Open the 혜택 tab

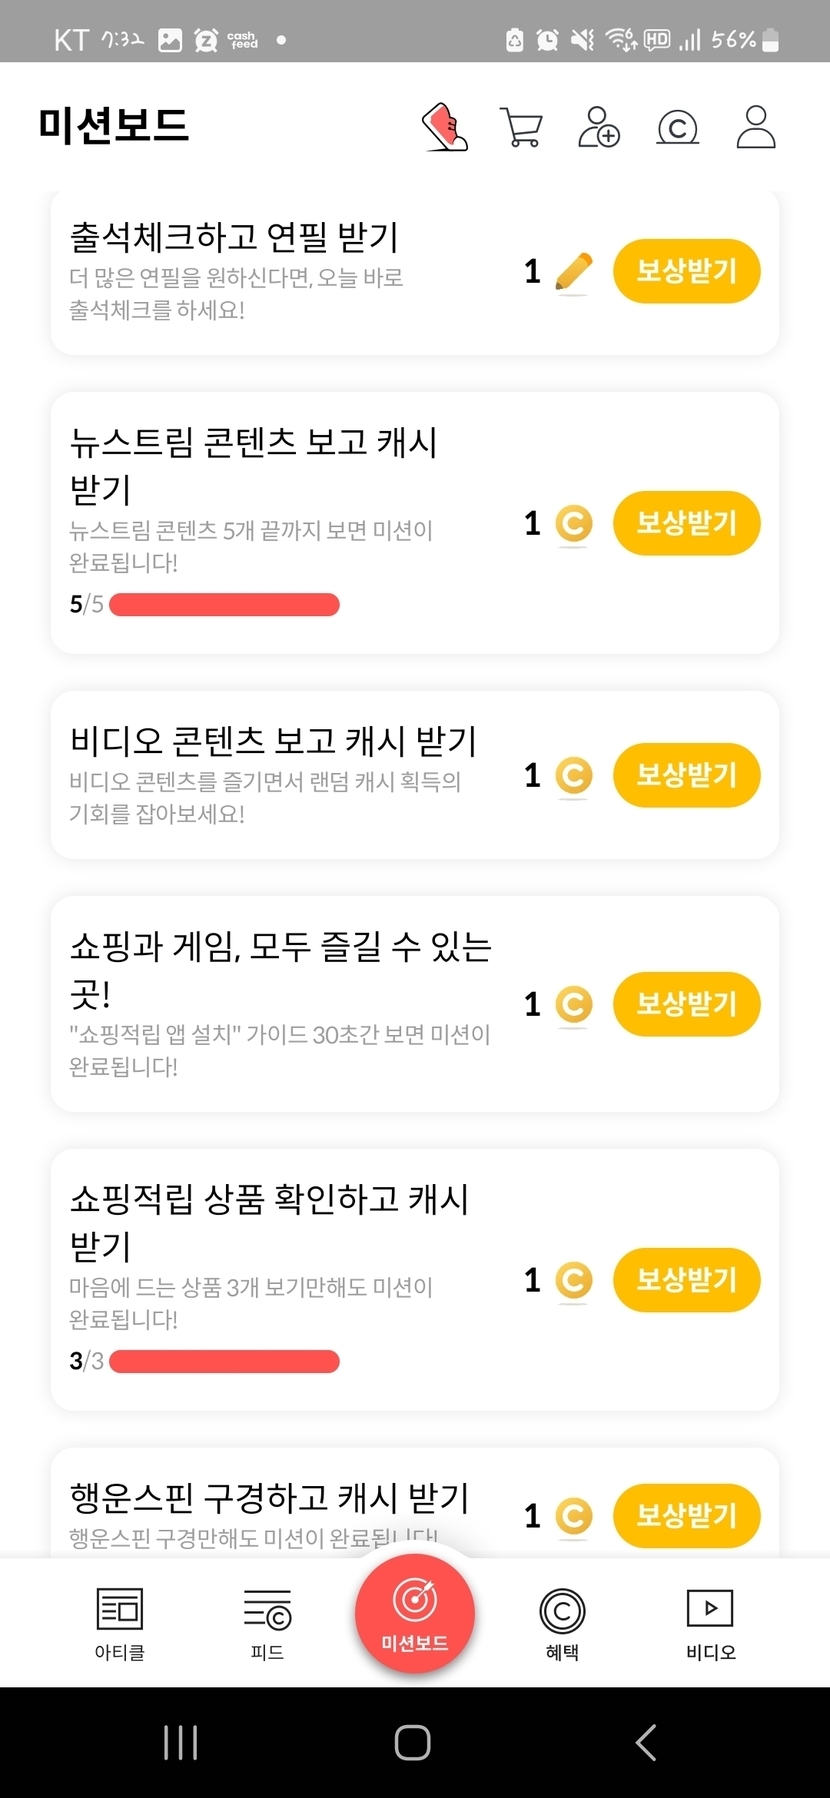[x=562, y=1623]
